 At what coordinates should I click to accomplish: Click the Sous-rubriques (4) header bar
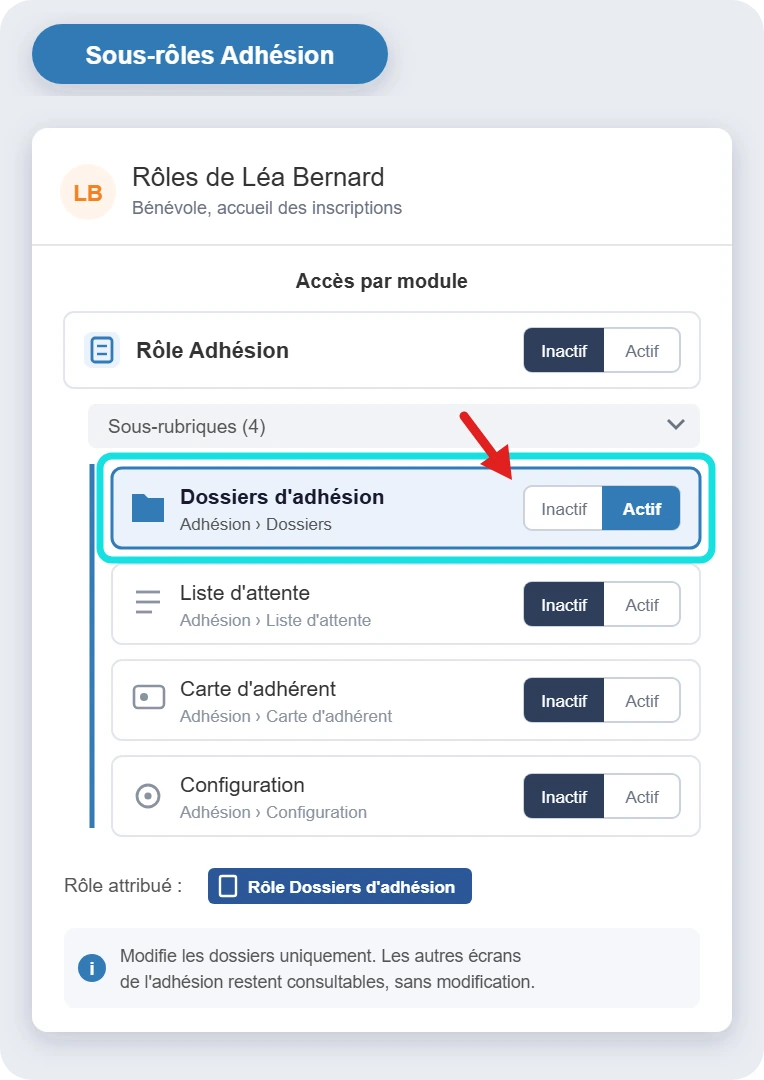(394, 426)
